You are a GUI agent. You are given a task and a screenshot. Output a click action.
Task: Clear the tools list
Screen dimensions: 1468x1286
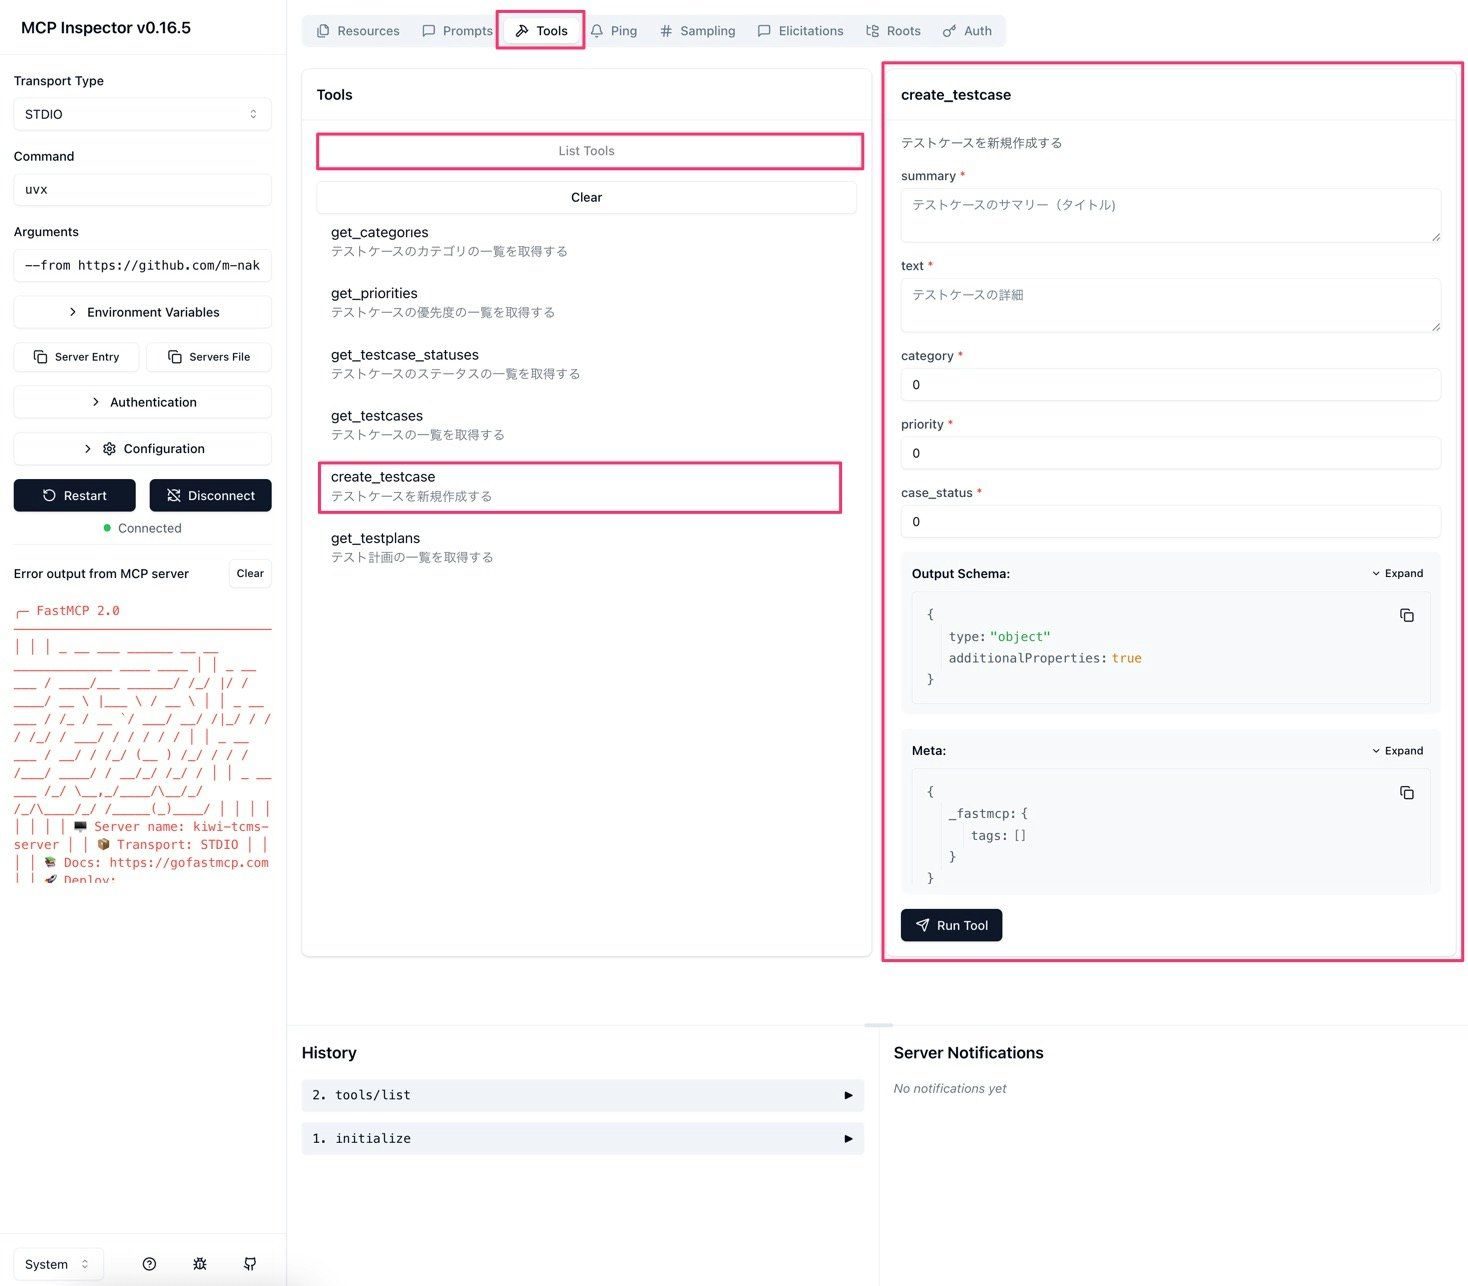pyautogui.click(x=587, y=197)
